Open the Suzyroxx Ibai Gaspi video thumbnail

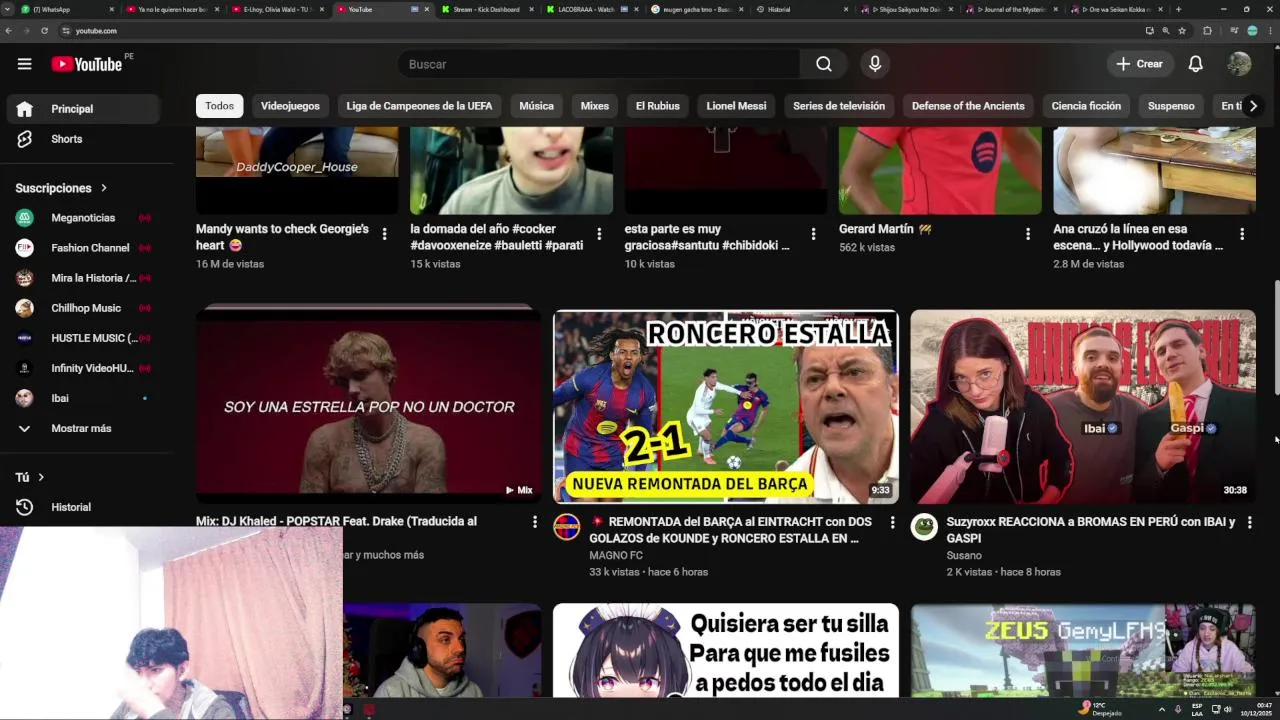pyautogui.click(x=1083, y=407)
